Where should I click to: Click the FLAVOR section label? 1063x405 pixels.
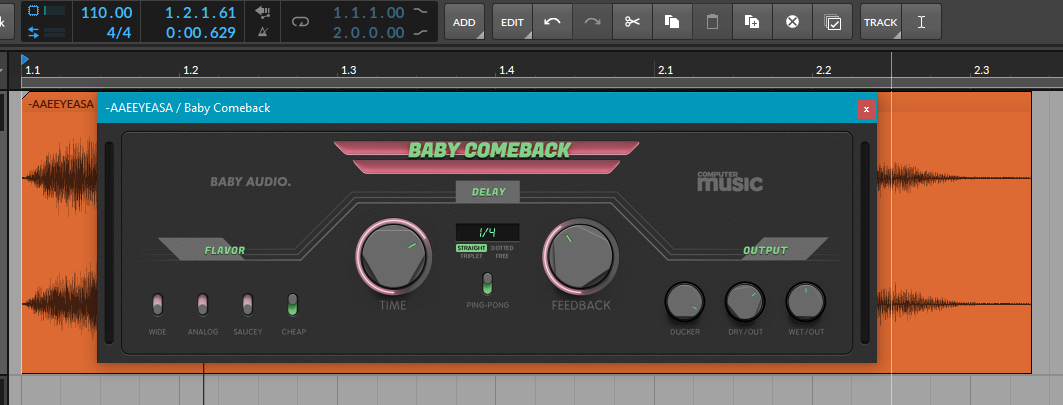pos(224,250)
